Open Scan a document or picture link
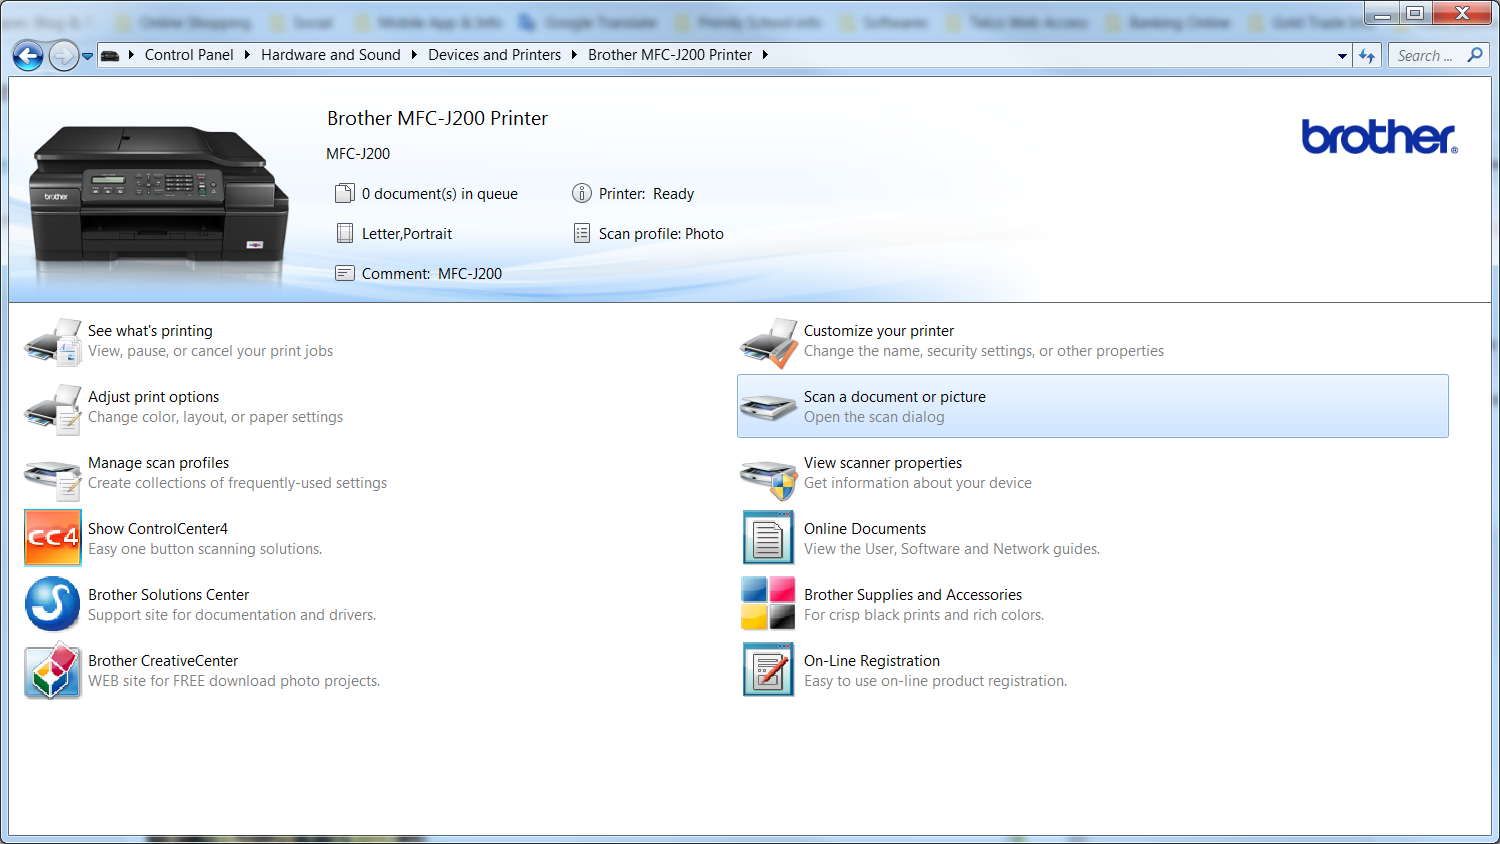The width and height of the screenshot is (1500, 844). coord(895,397)
